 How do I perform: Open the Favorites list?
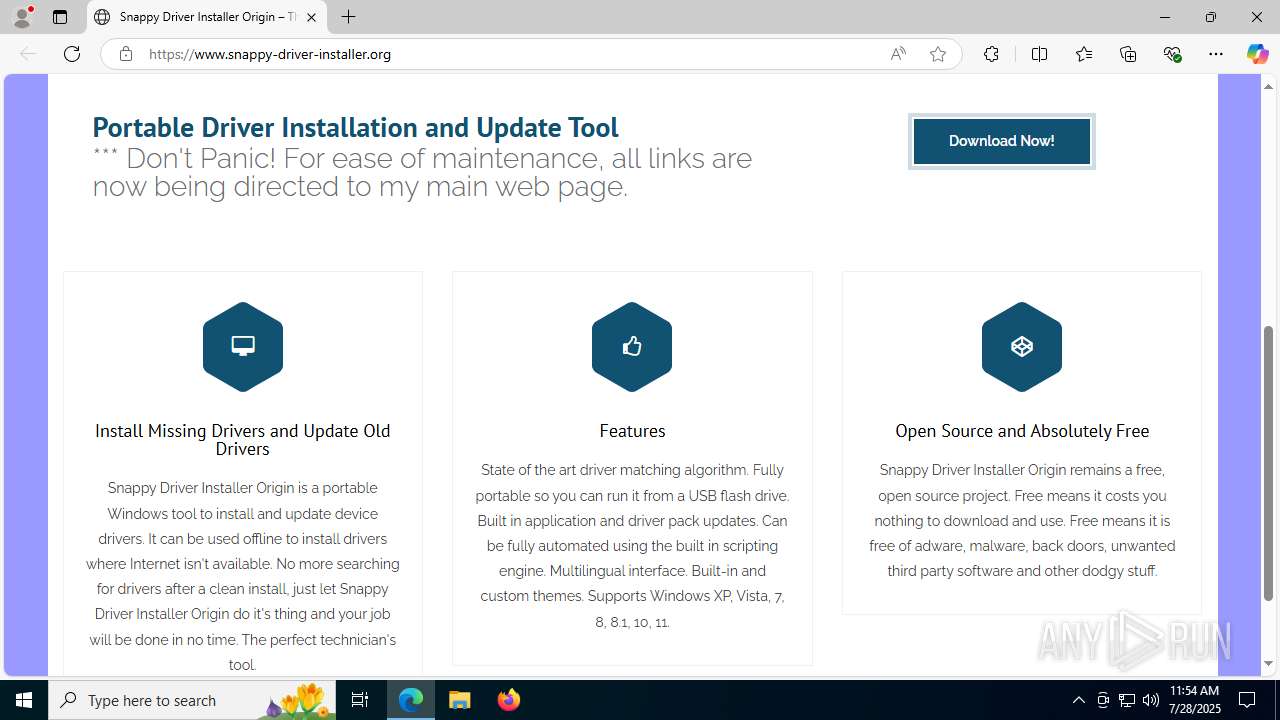point(1084,54)
